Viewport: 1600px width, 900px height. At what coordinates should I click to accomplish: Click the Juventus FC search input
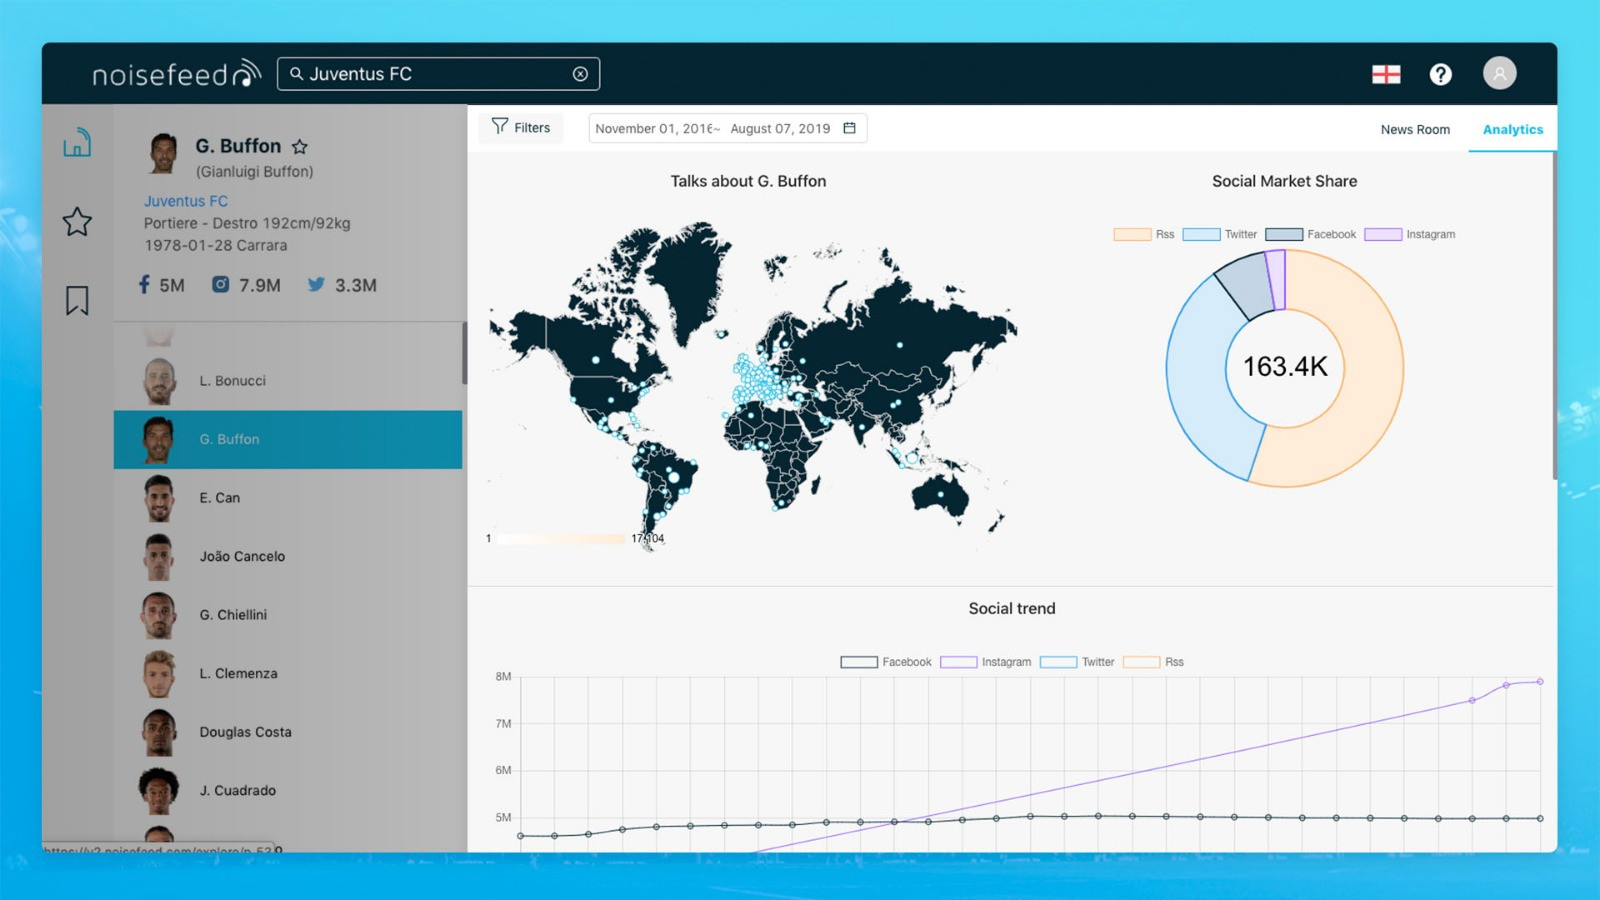(438, 74)
